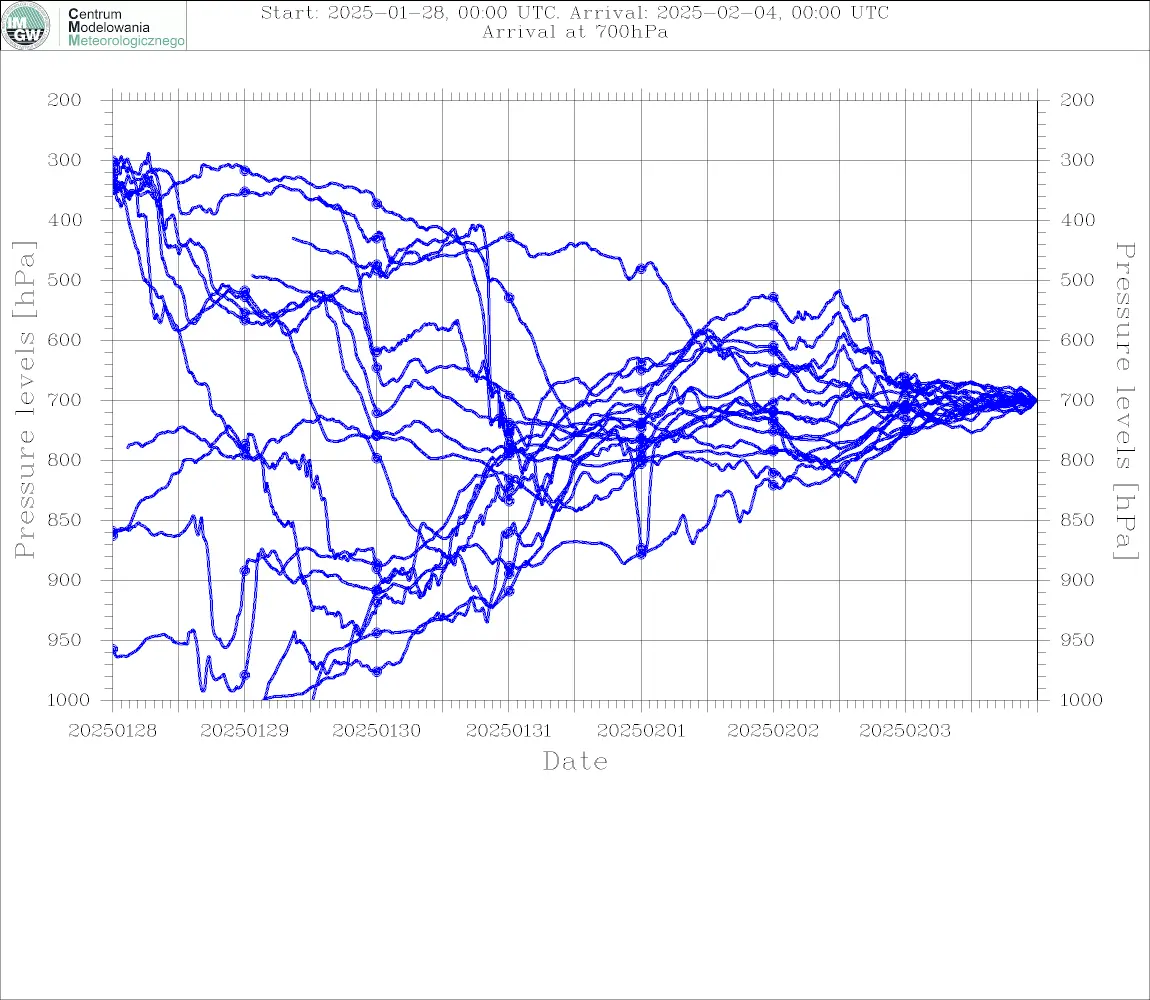Click the right axis 500 label
The image size is (1150, 1000).
tap(1077, 280)
